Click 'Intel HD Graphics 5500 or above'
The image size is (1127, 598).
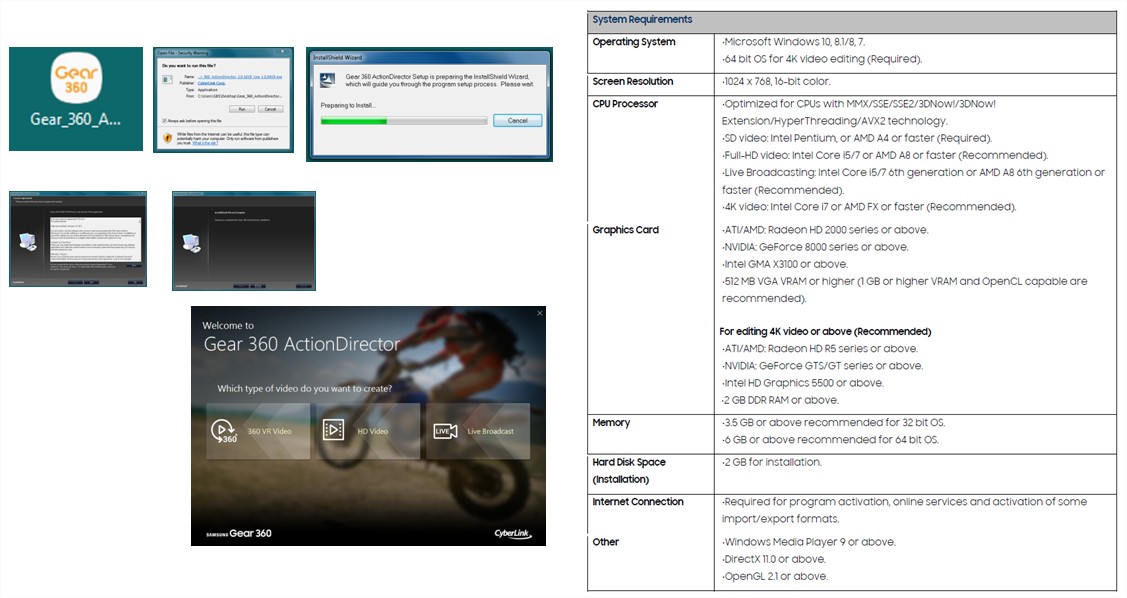(802, 383)
